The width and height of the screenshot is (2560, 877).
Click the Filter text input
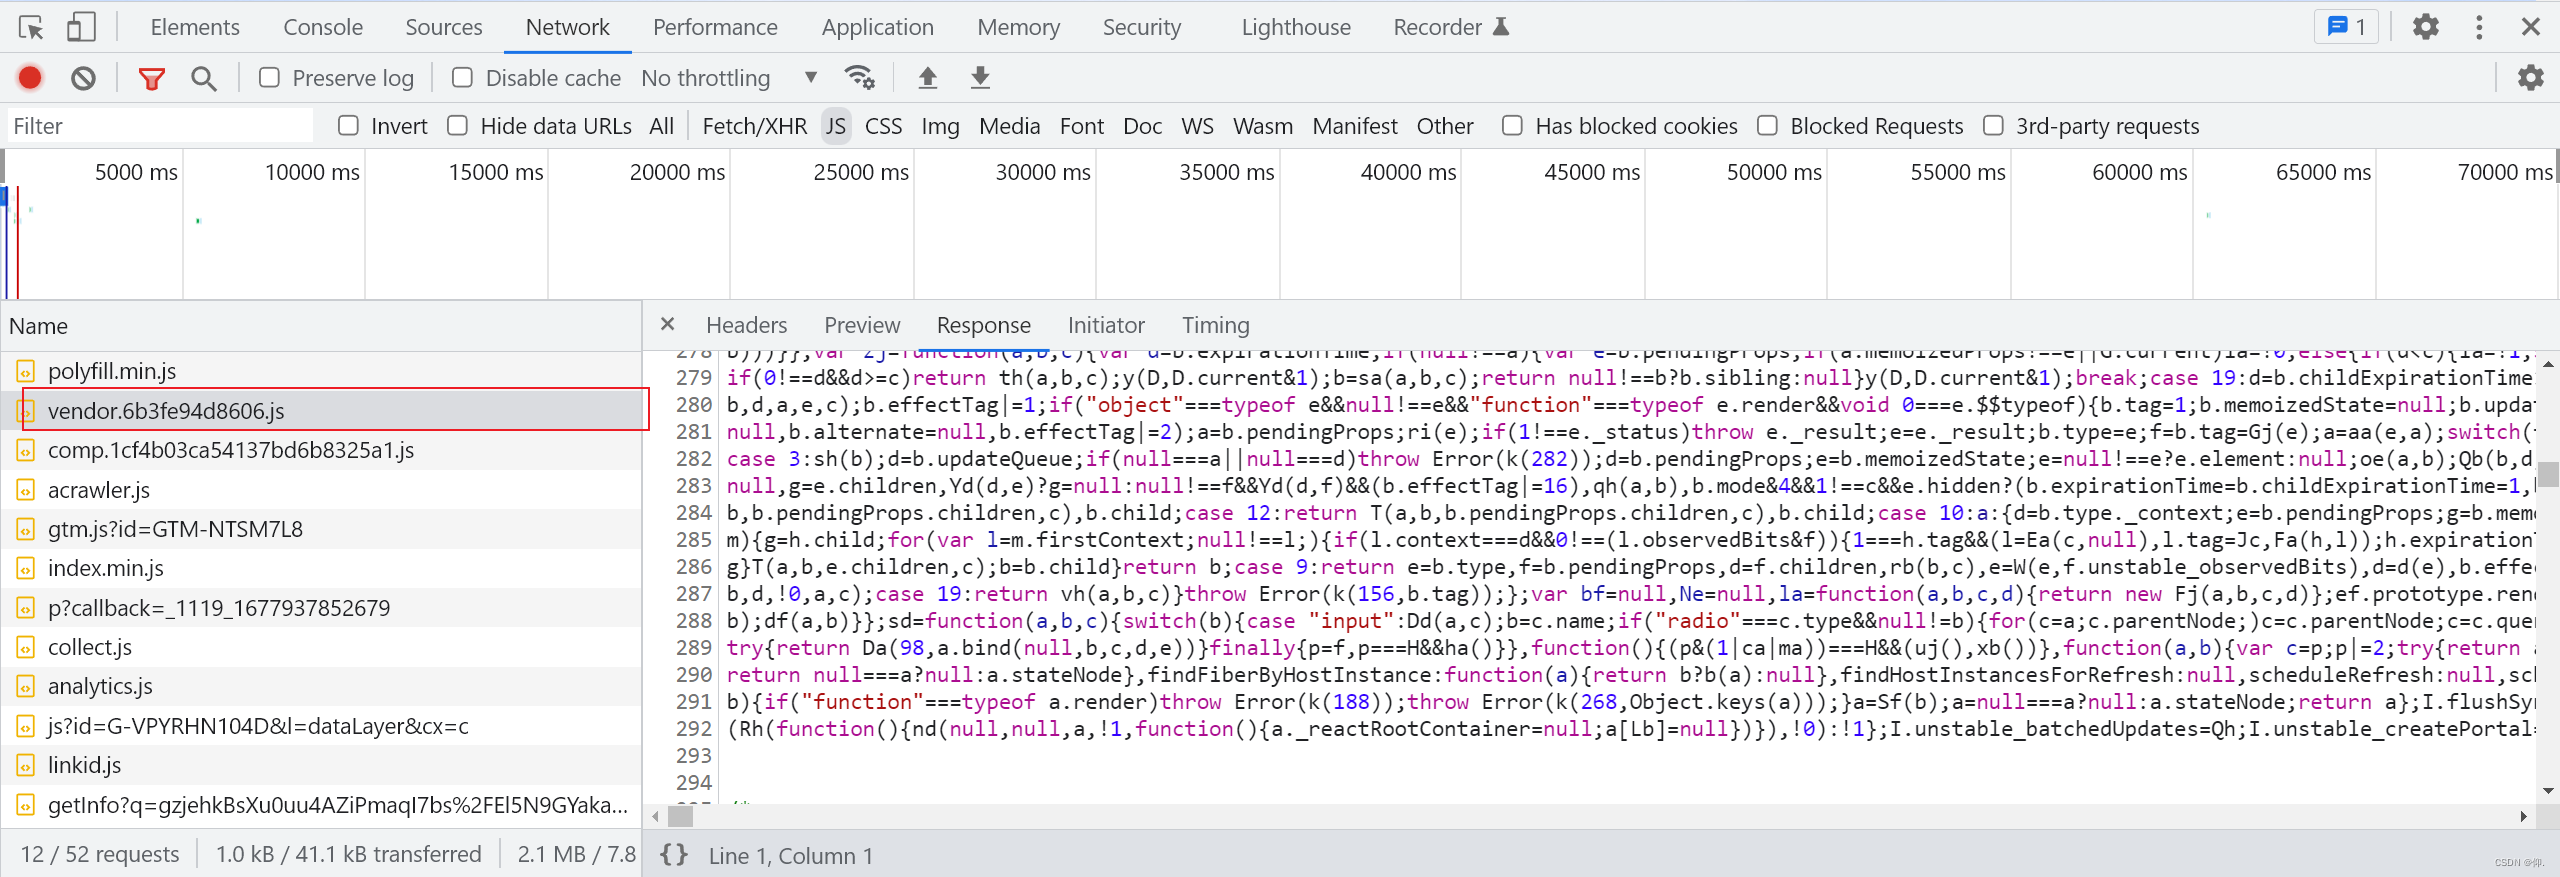coord(159,126)
